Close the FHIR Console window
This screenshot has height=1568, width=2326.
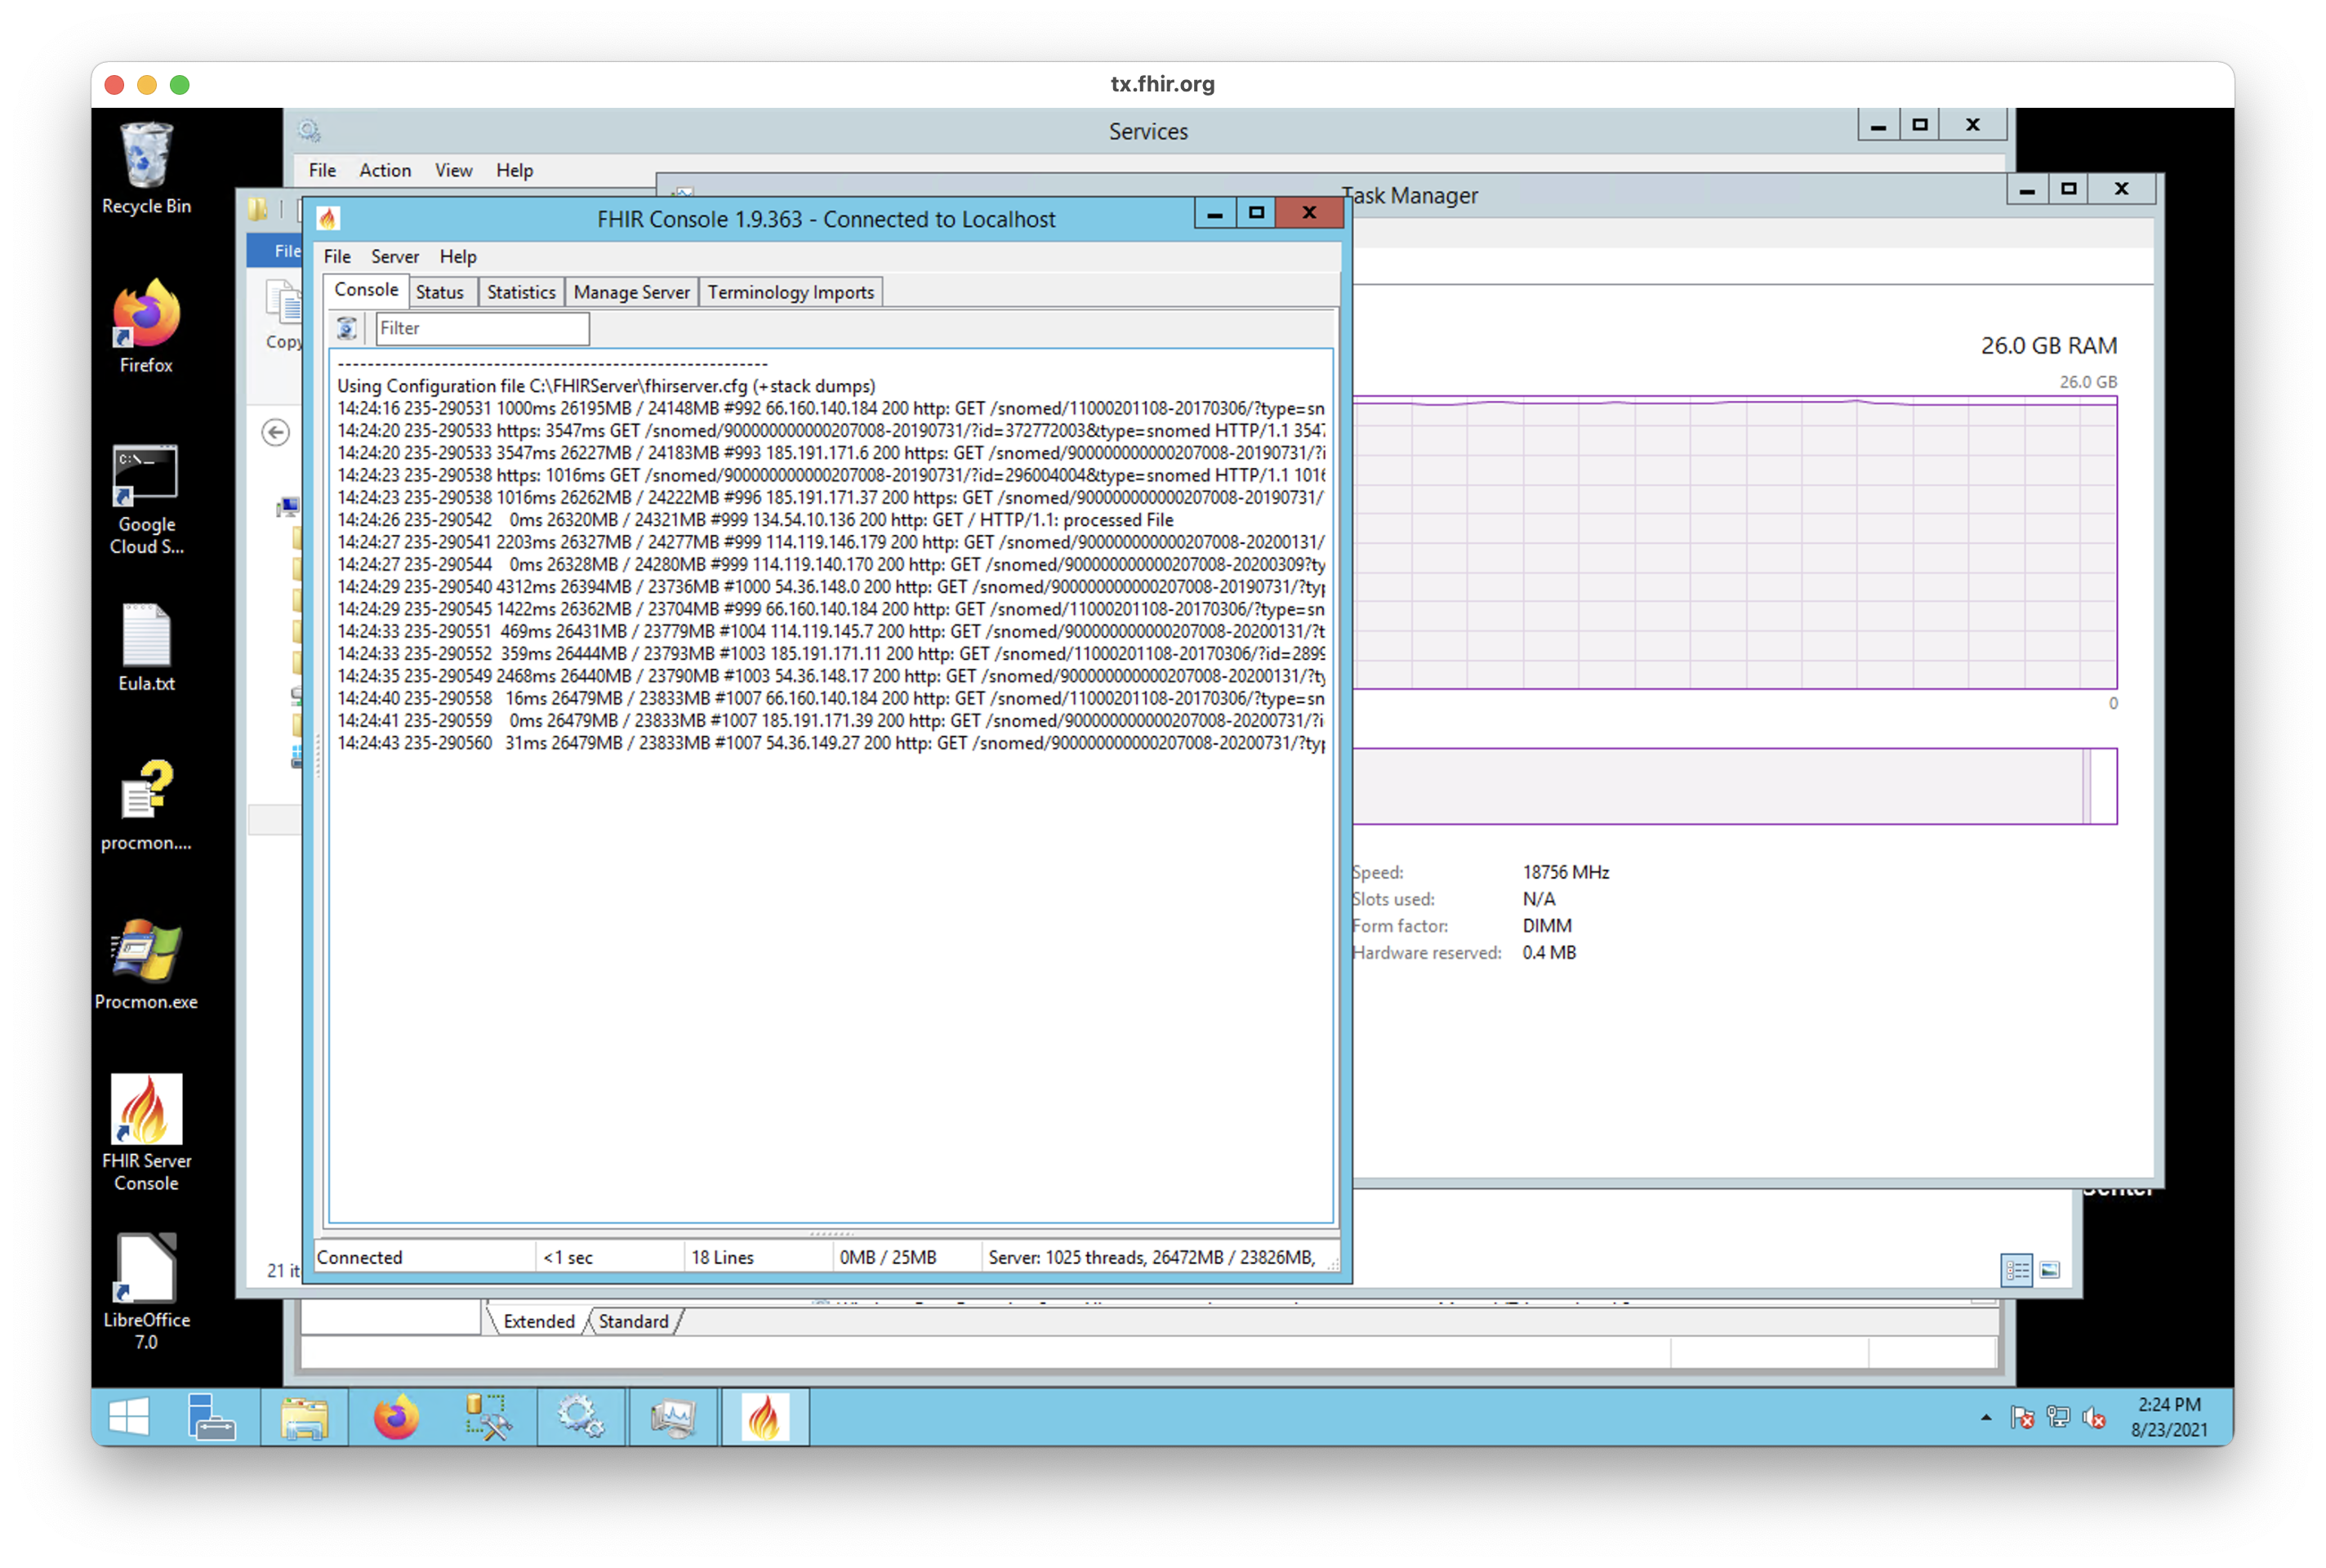pos(1308,212)
